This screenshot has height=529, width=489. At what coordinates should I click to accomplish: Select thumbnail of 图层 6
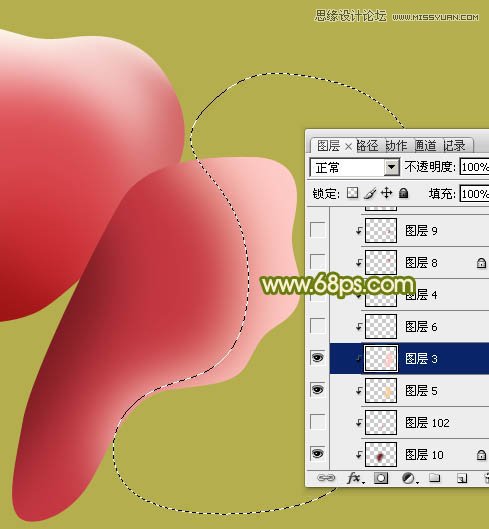(381, 326)
